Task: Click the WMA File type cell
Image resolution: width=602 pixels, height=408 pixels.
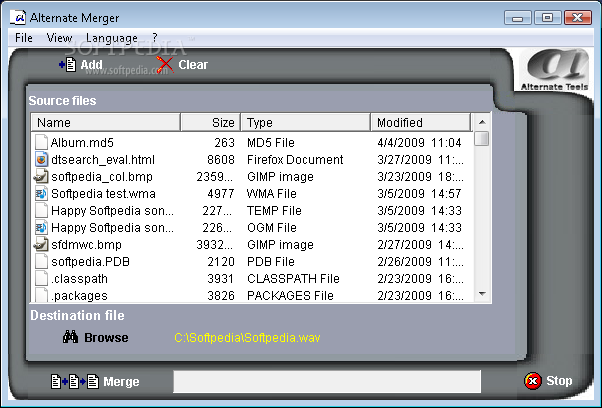Action: point(271,193)
